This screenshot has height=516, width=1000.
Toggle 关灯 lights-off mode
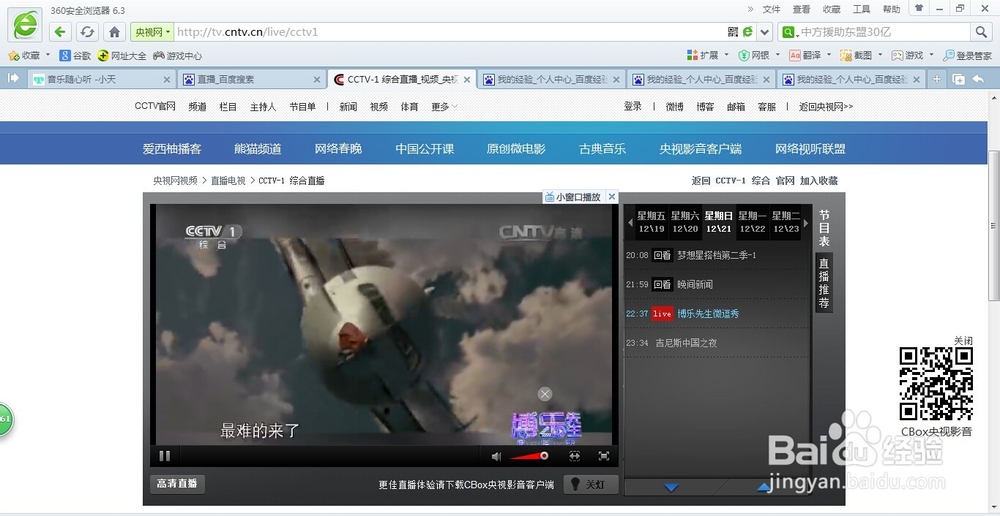pos(591,485)
